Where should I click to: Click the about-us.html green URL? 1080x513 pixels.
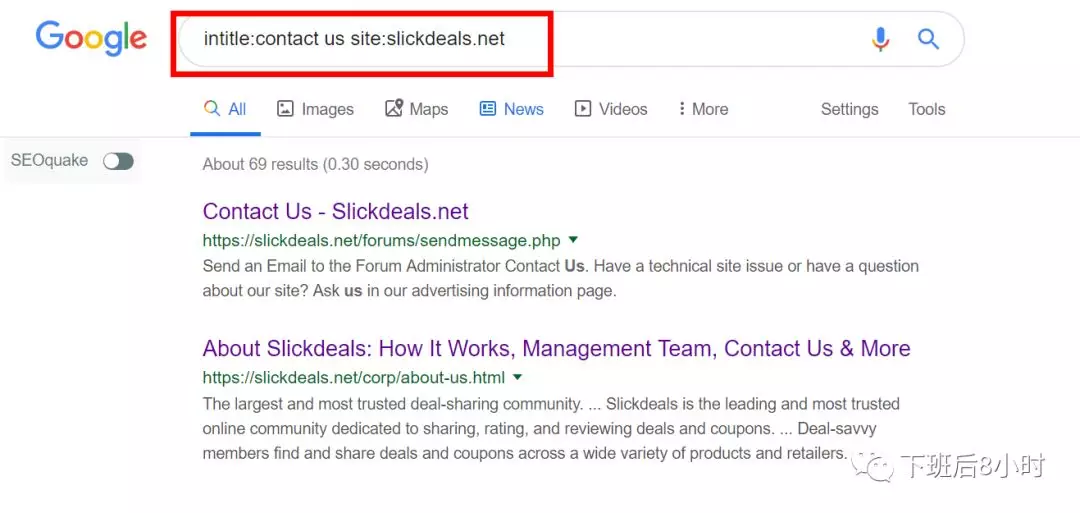[x=353, y=377]
